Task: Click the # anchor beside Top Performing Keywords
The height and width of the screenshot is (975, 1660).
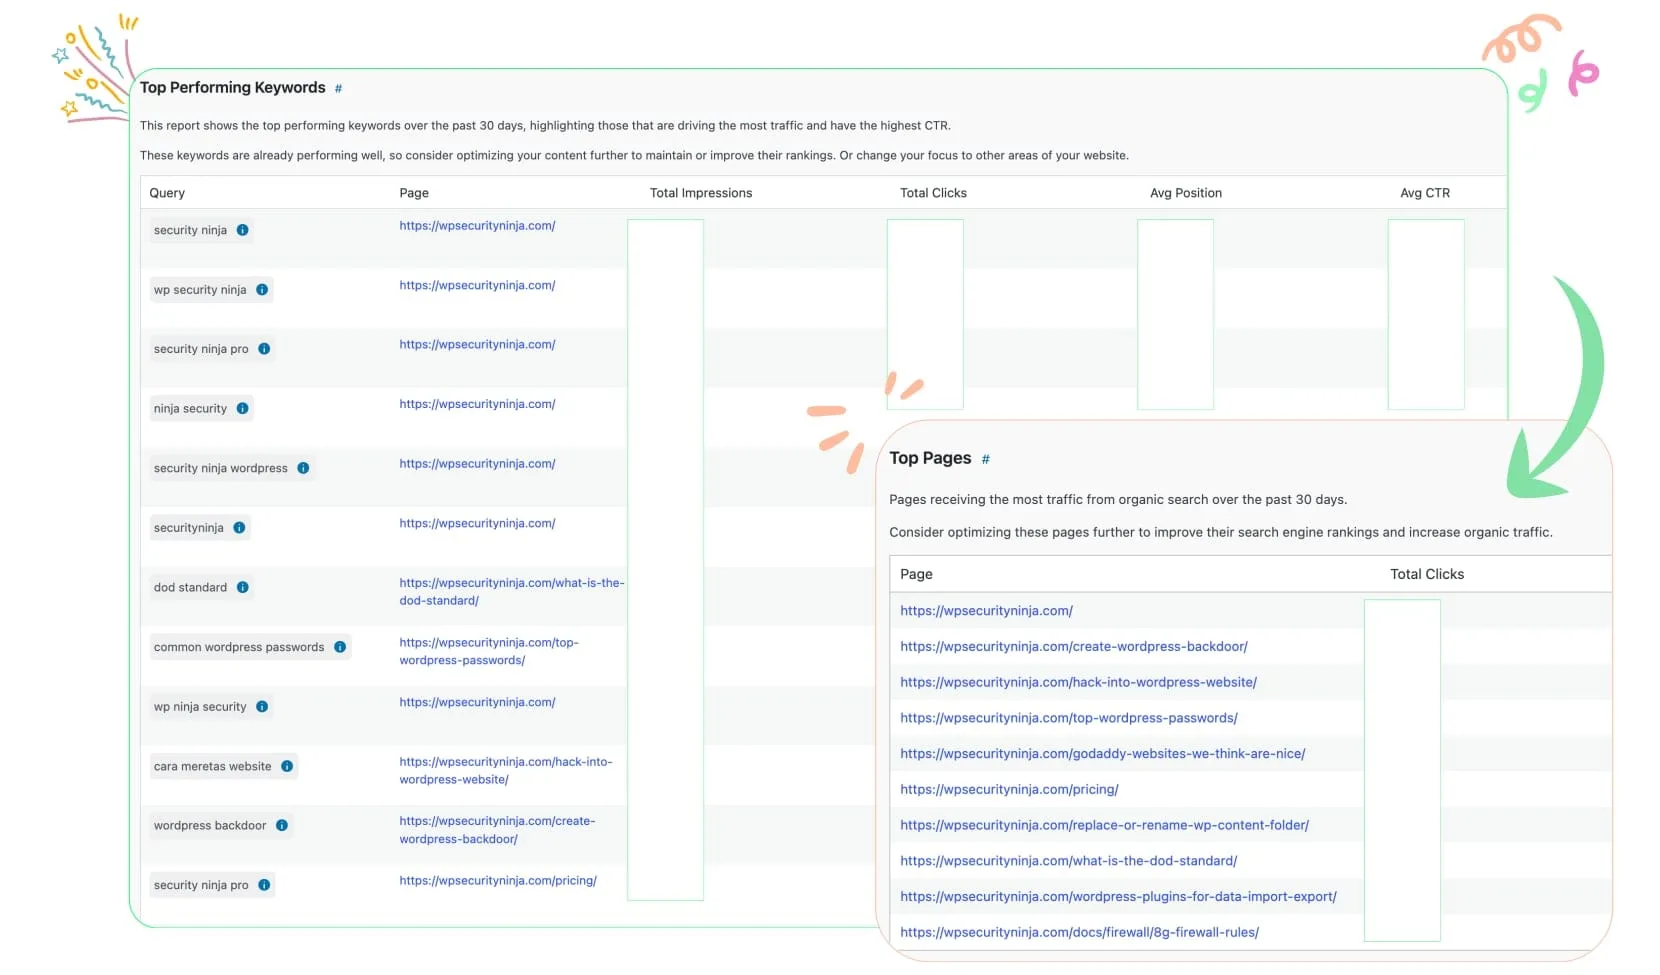Action: [338, 89]
